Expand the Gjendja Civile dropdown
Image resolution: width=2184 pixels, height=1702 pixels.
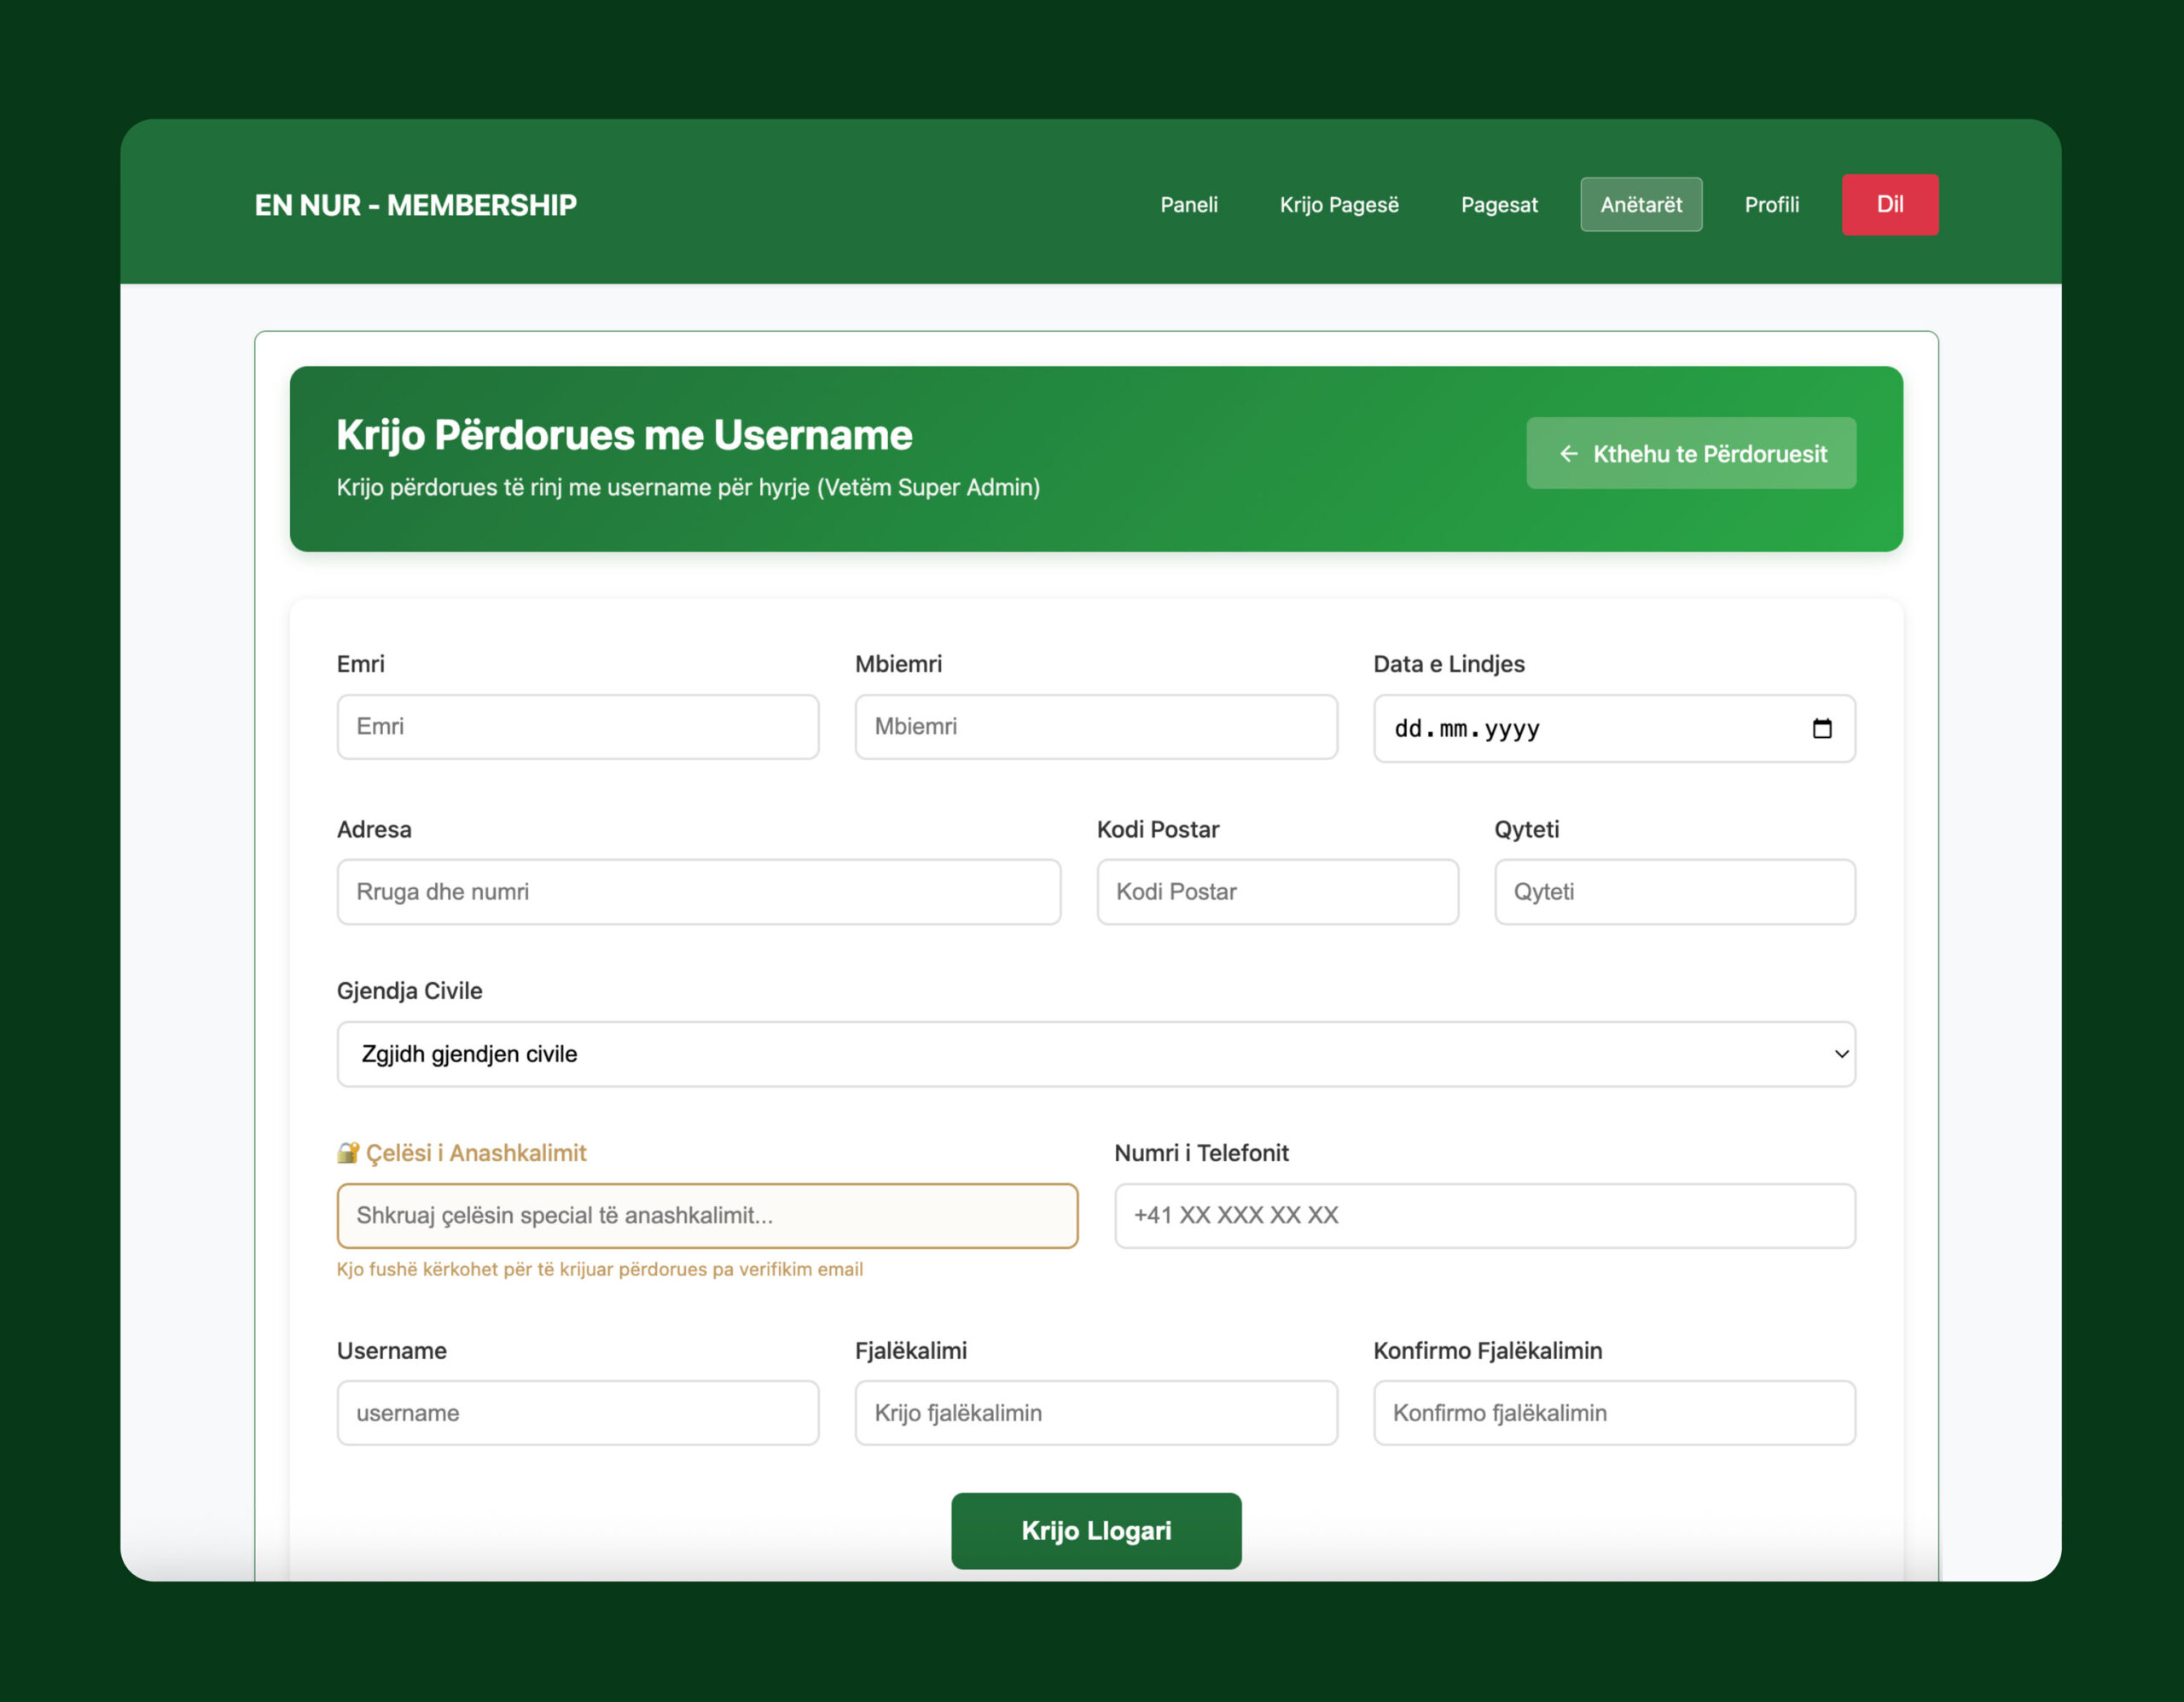(1095, 1054)
